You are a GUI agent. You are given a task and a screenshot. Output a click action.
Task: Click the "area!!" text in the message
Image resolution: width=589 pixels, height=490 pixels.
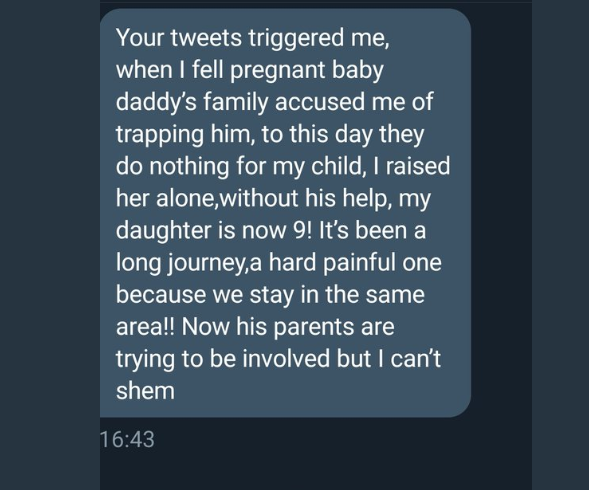pos(145,327)
